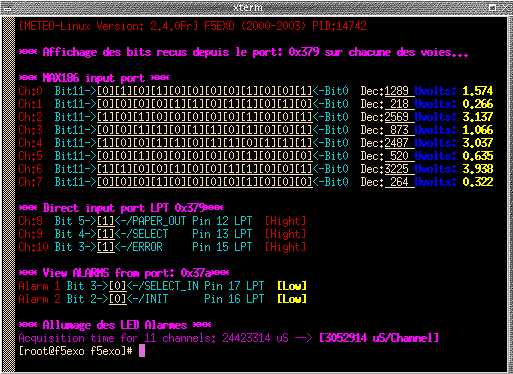This screenshot has width=513, height=374.
Task: Click the decimal value 2487
Action: (396, 143)
